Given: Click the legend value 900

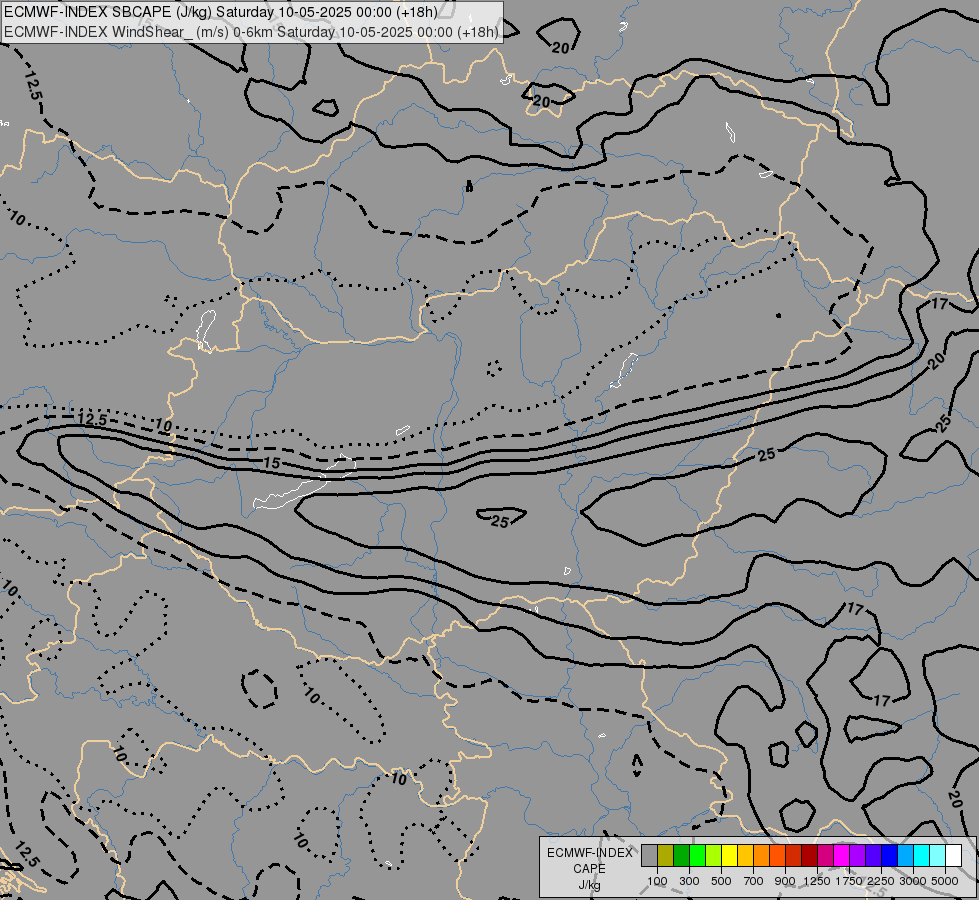Looking at the screenshot, I should (785, 881).
